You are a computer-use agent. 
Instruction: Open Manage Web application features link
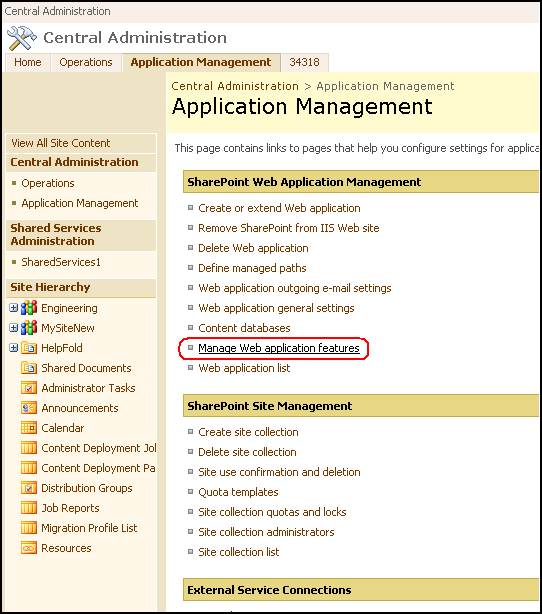[x=279, y=348]
